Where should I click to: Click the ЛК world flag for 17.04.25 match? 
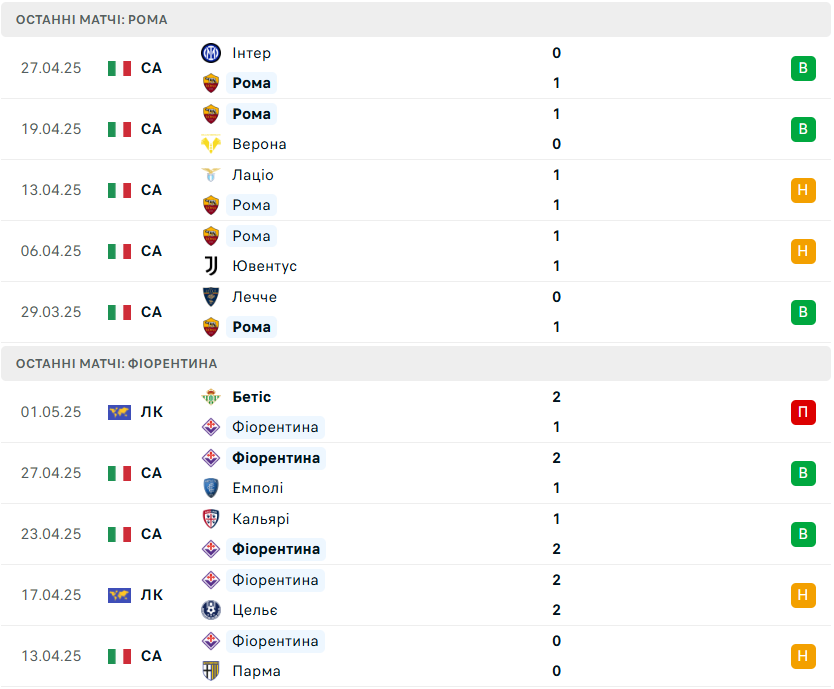pos(119,595)
